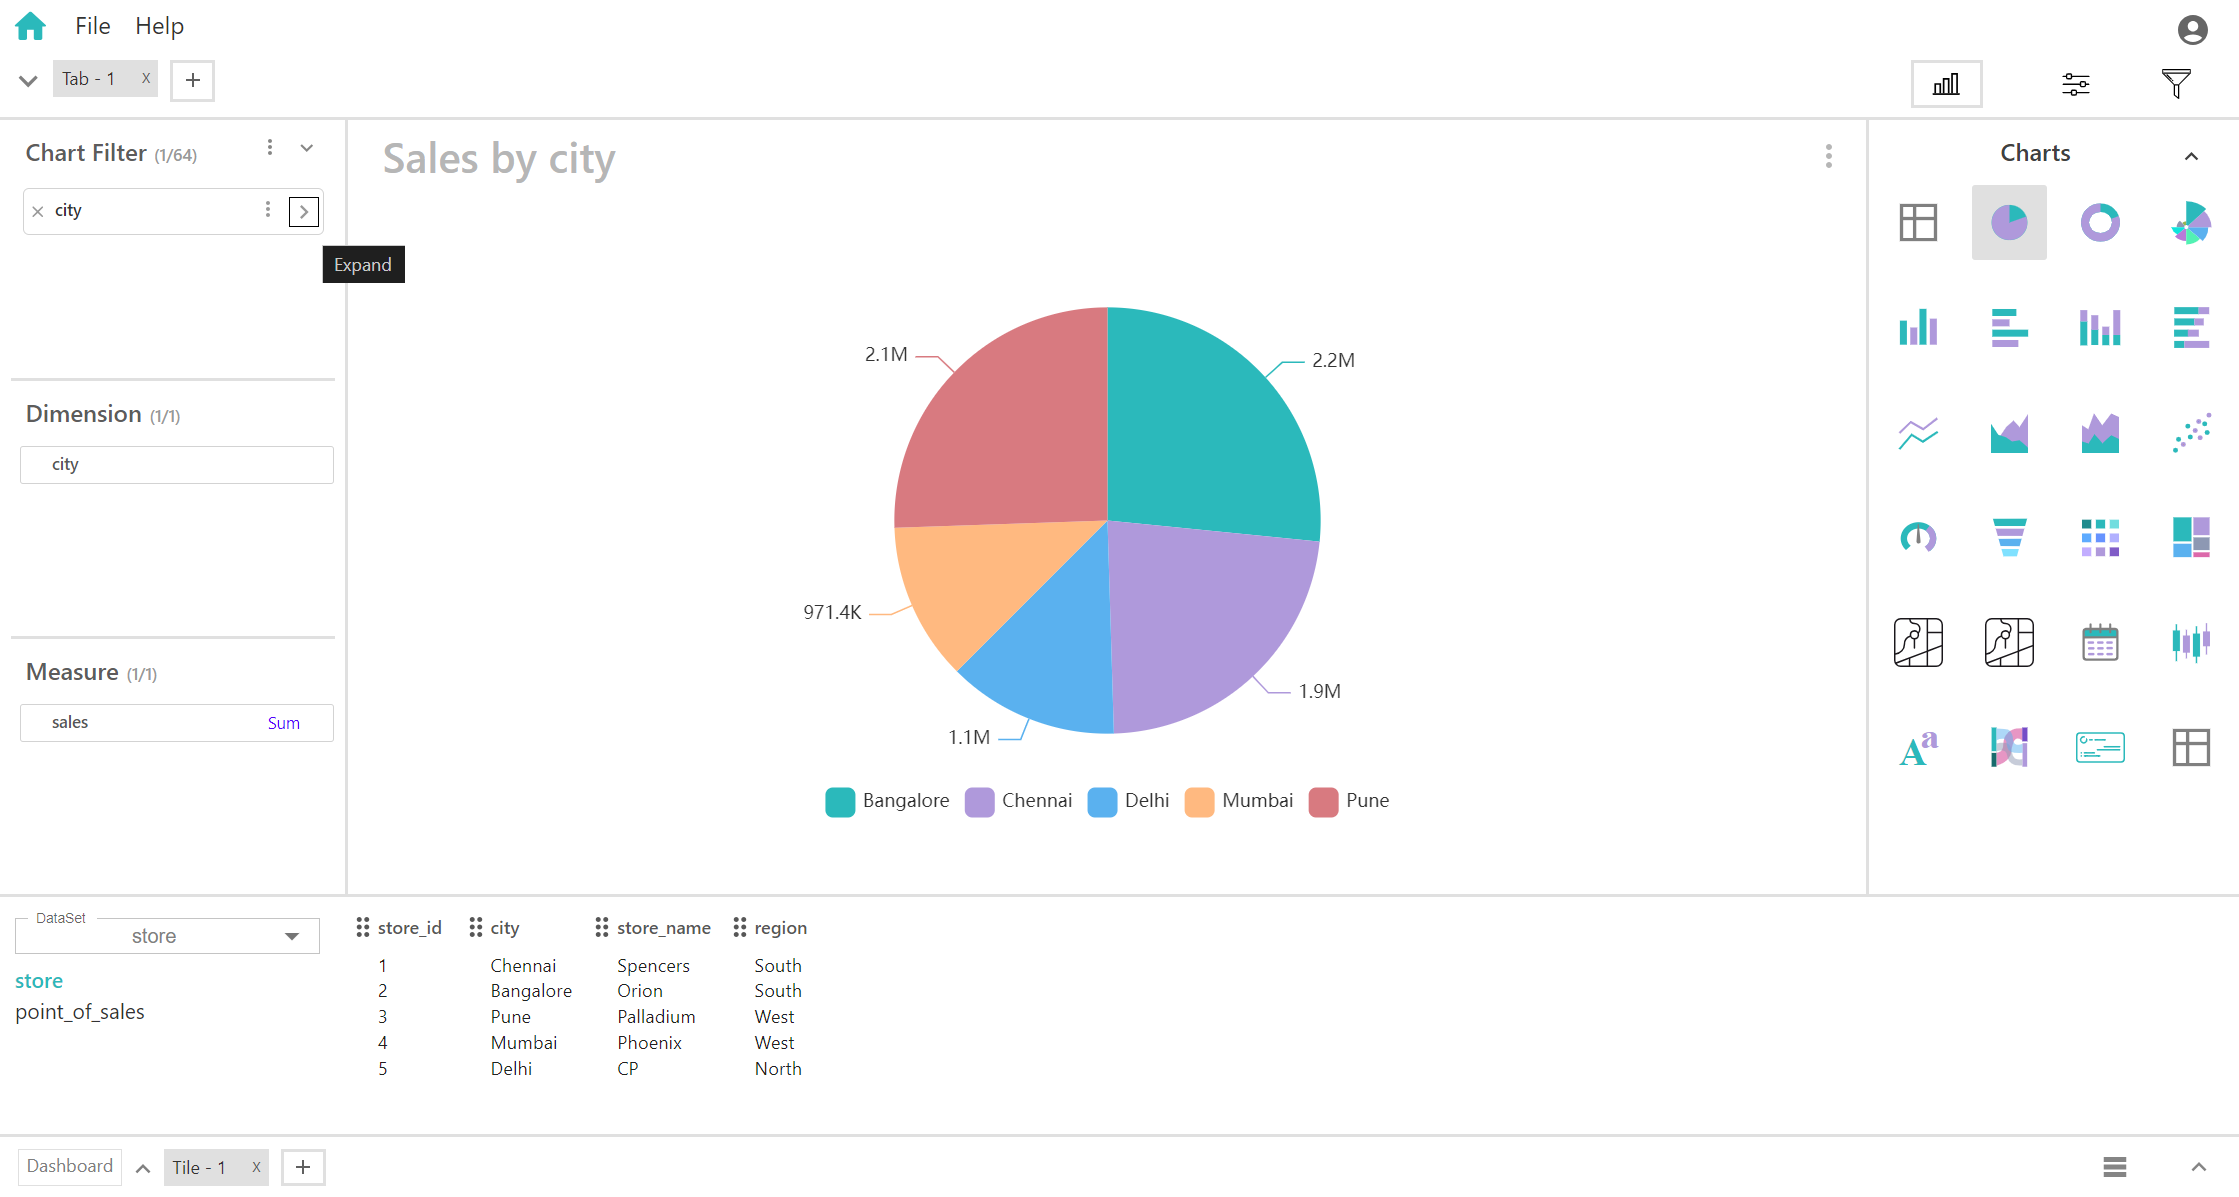2239x1197 pixels.
Task: Open the report filter funnel icon
Action: point(2176,84)
